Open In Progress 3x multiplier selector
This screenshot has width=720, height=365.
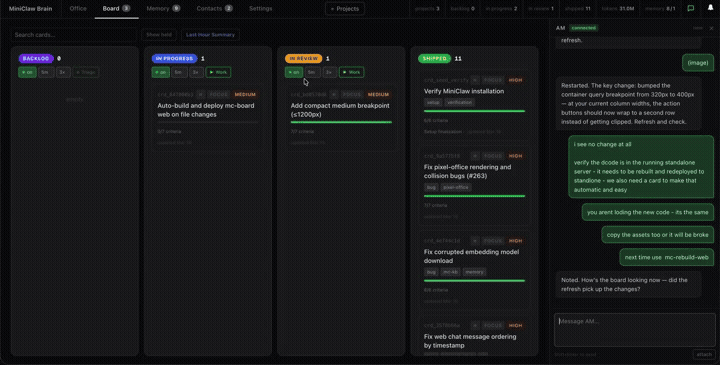pos(197,72)
